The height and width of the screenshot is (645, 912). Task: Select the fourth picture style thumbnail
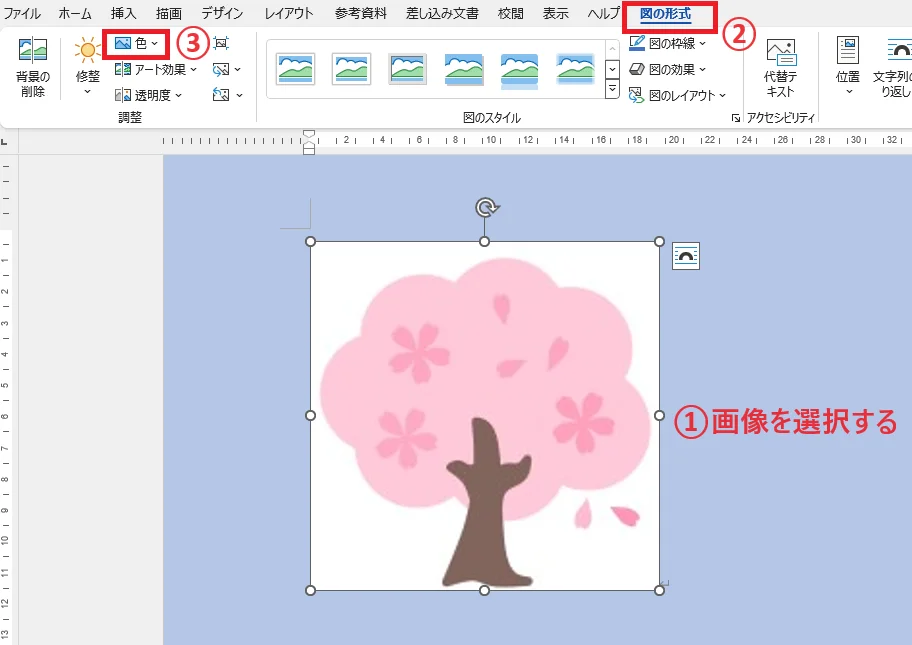[x=464, y=69]
